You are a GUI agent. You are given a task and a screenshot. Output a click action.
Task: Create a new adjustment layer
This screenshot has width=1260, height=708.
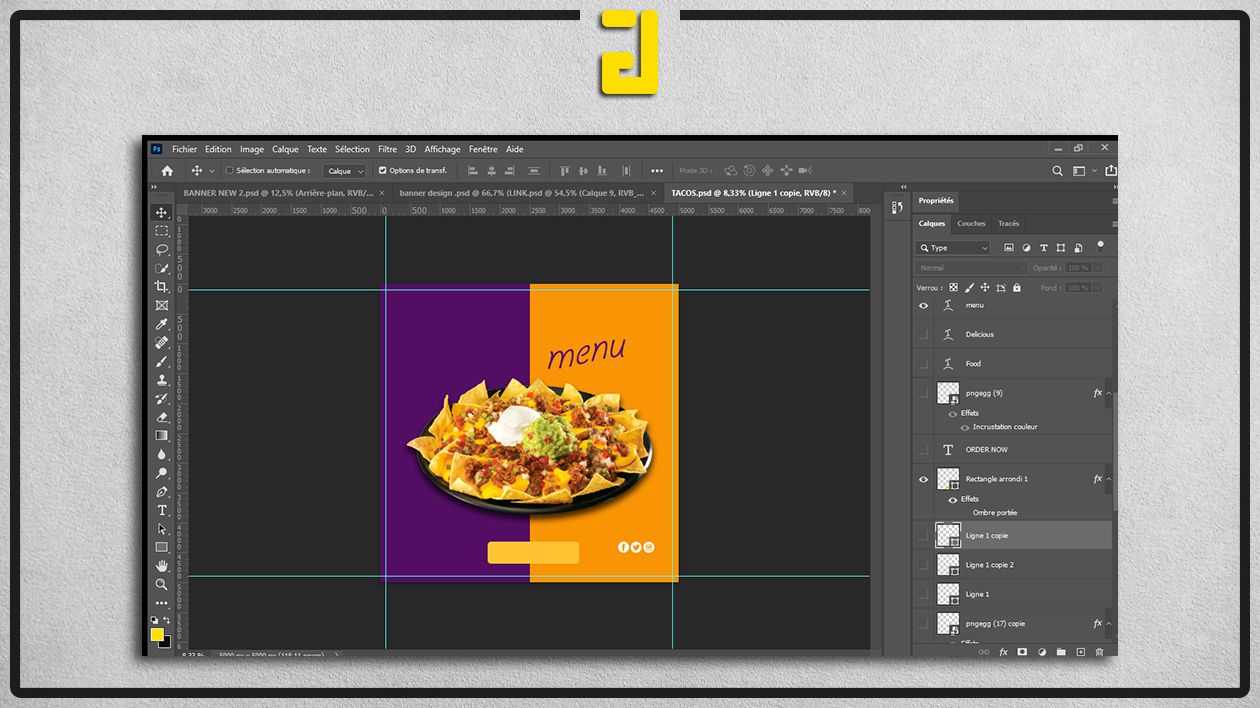[x=1042, y=652]
